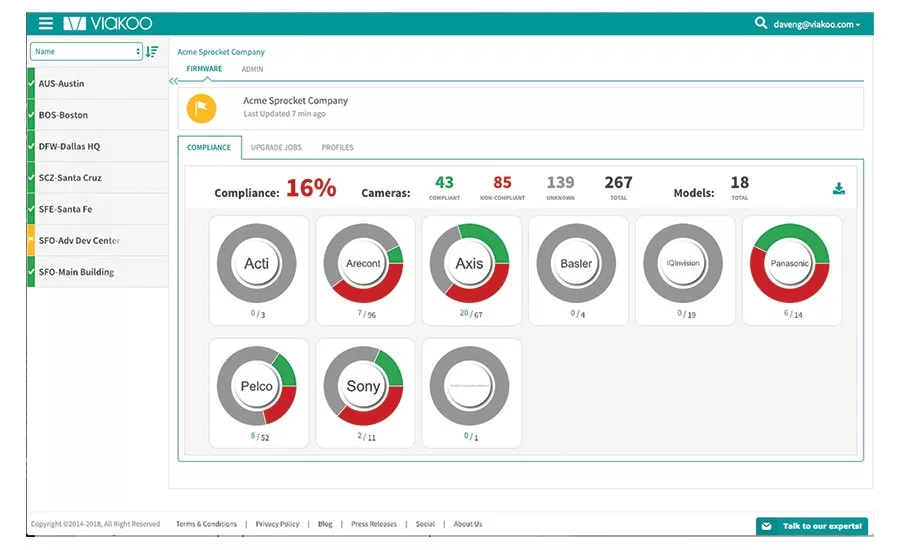Open the Upgrade Jobs tab

(276, 147)
